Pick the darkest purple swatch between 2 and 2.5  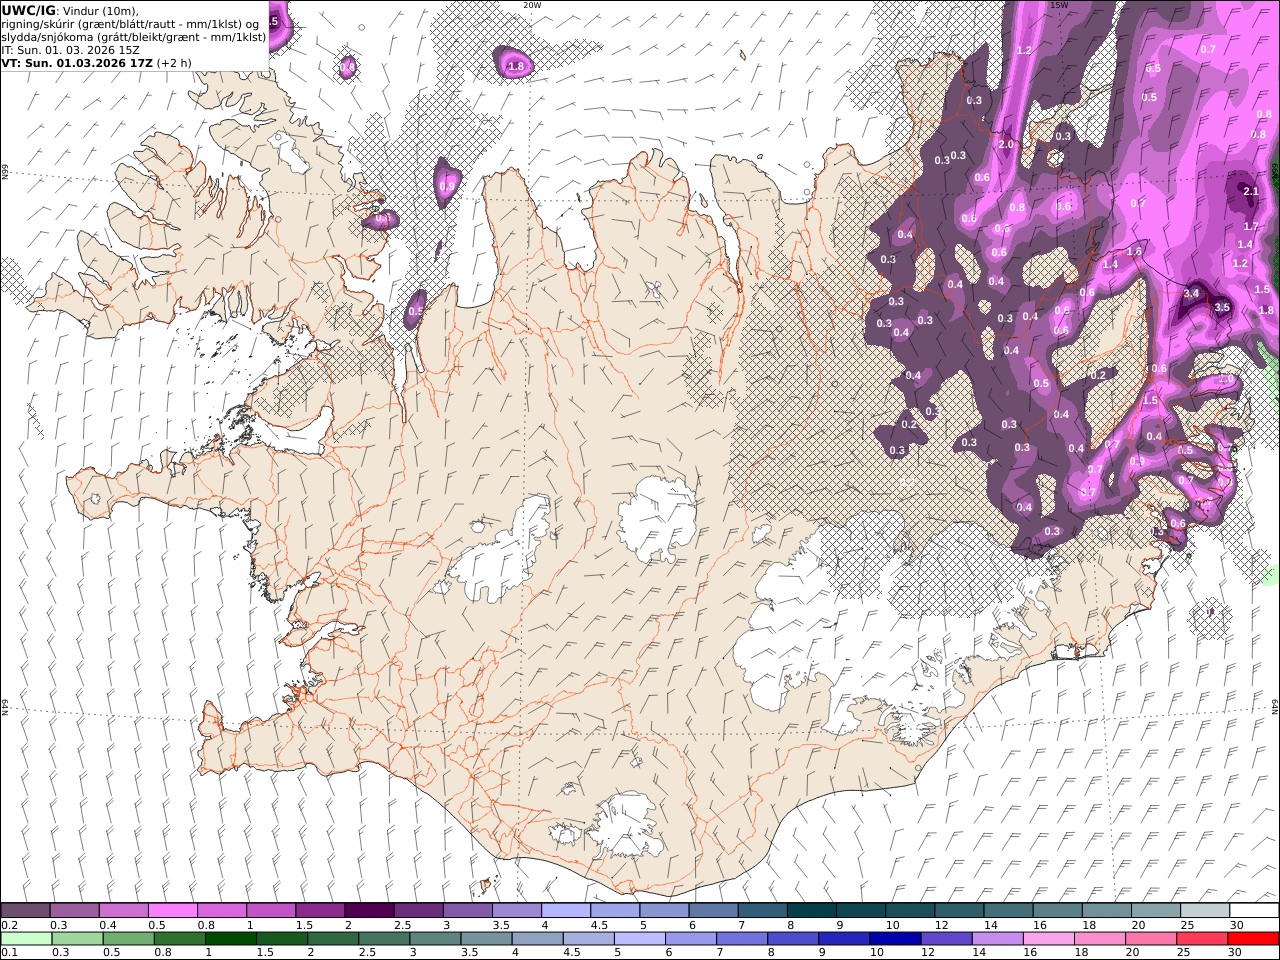click(x=369, y=911)
